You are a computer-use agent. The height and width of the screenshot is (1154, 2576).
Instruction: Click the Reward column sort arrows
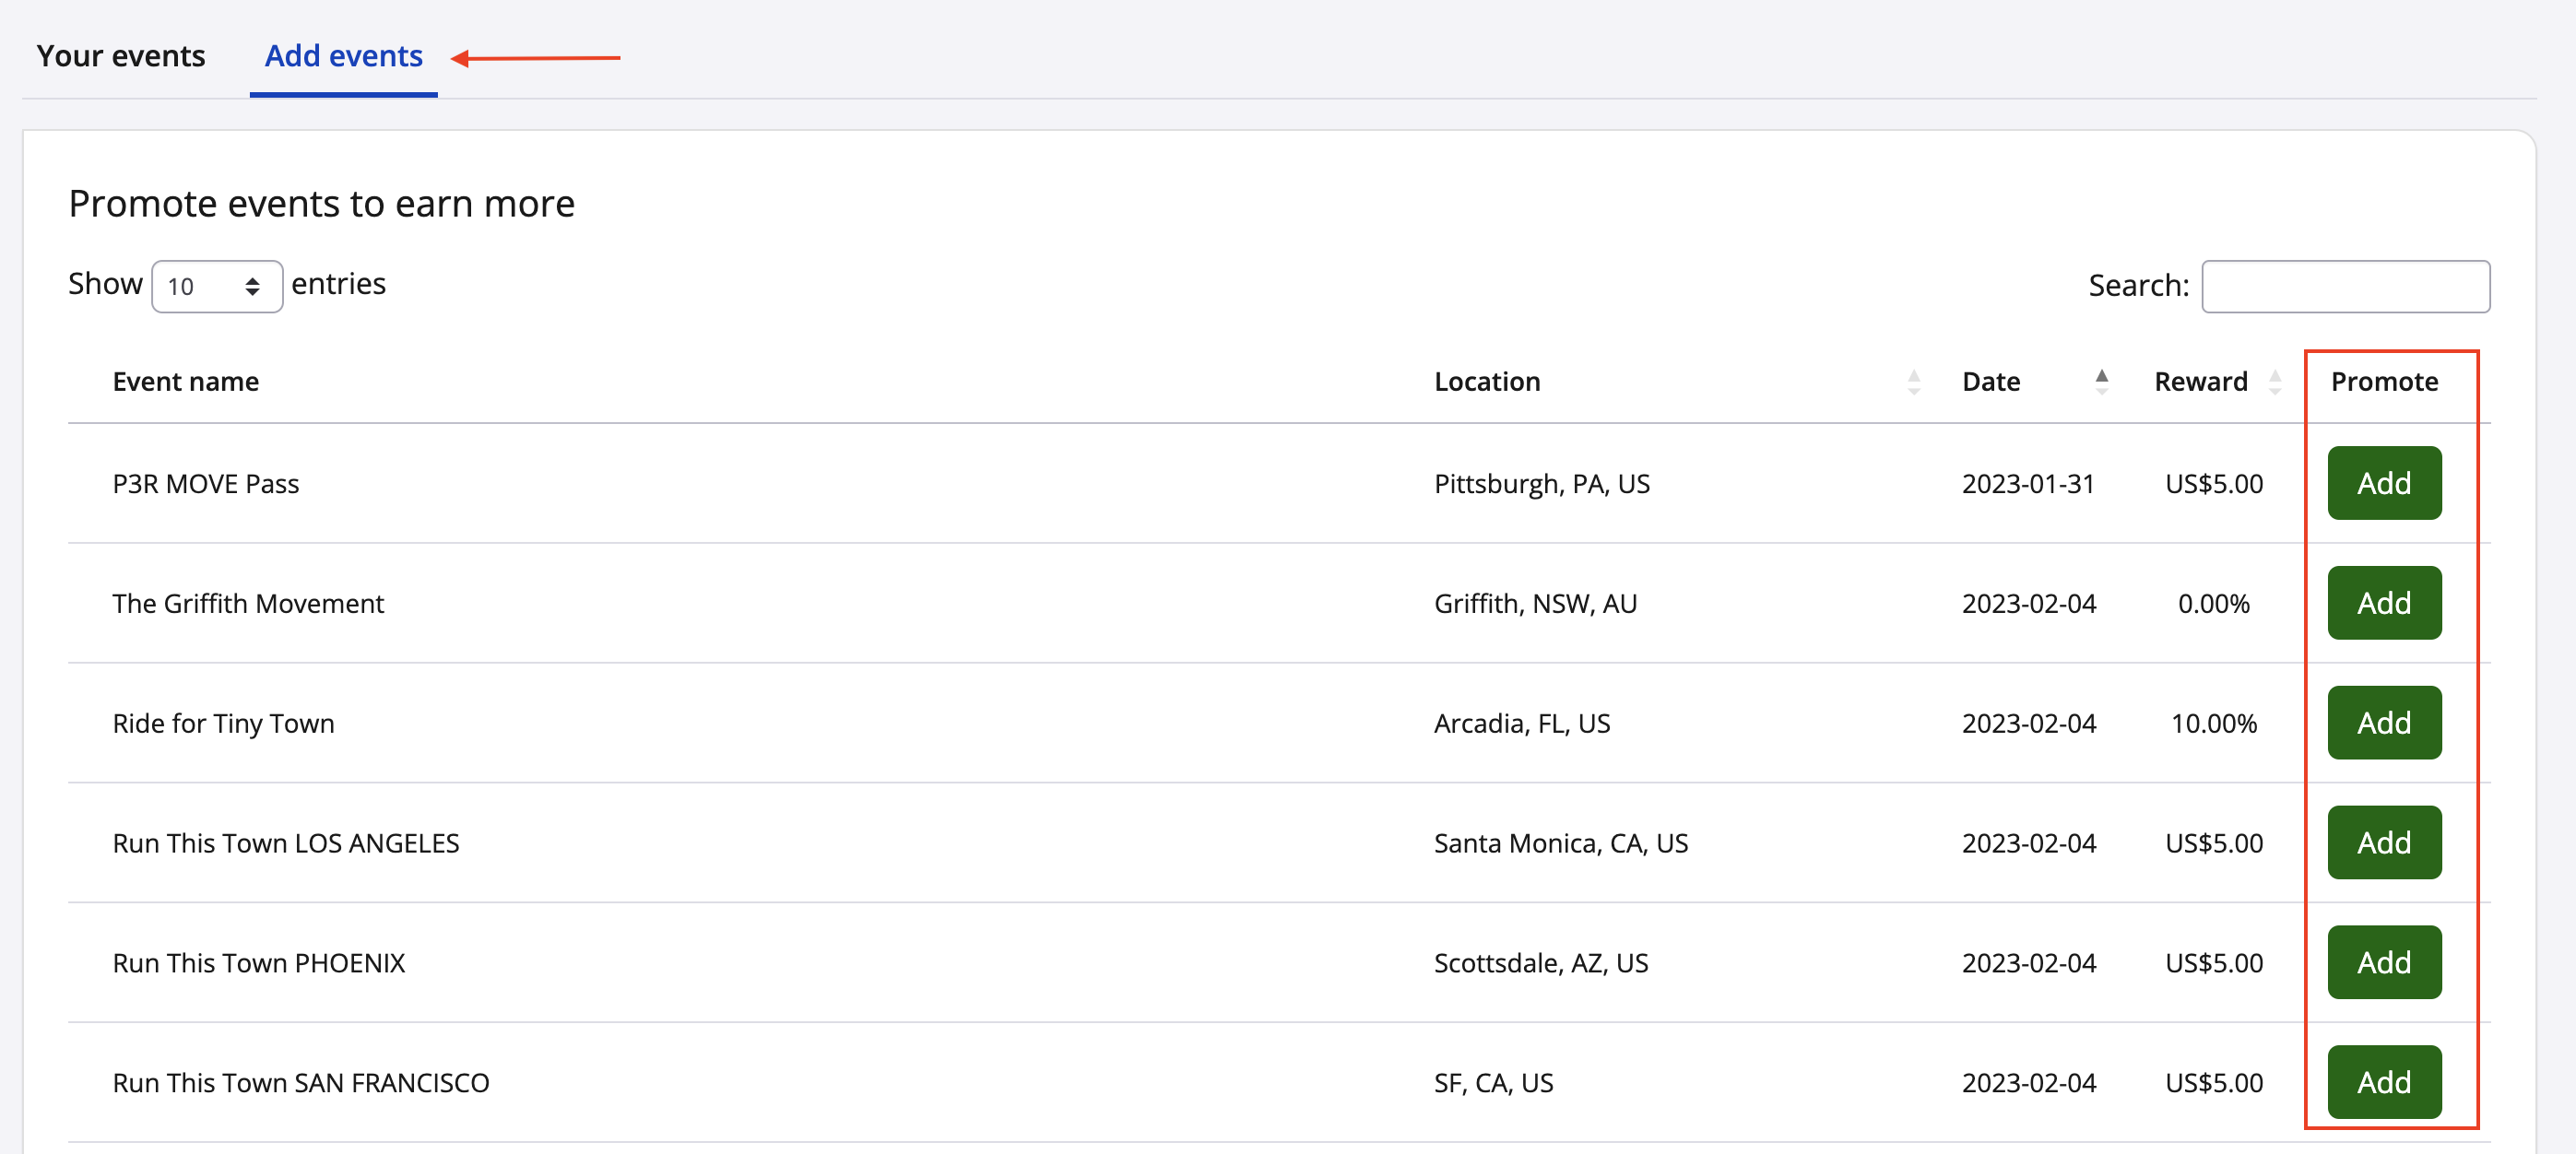click(x=2275, y=382)
